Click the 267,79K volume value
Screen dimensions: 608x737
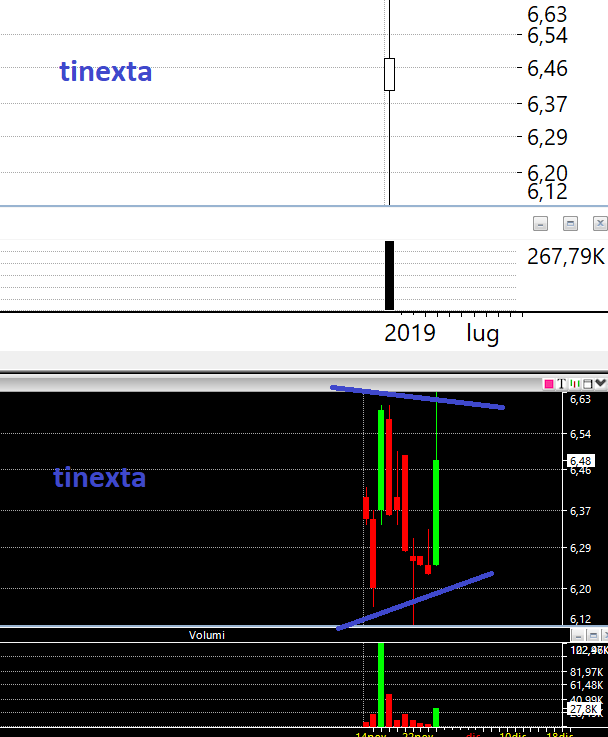click(x=566, y=257)
